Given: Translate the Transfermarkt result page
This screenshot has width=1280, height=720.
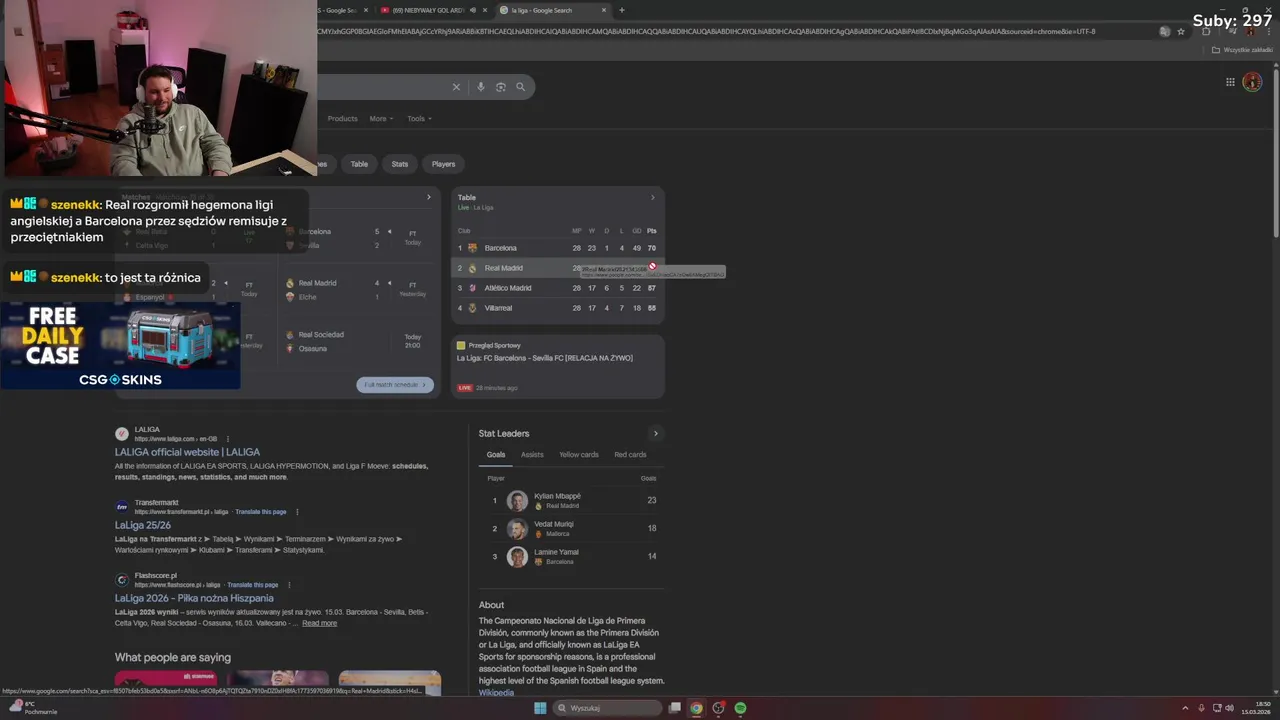Looking at the screenshot, I should click(x=261, y=511).
